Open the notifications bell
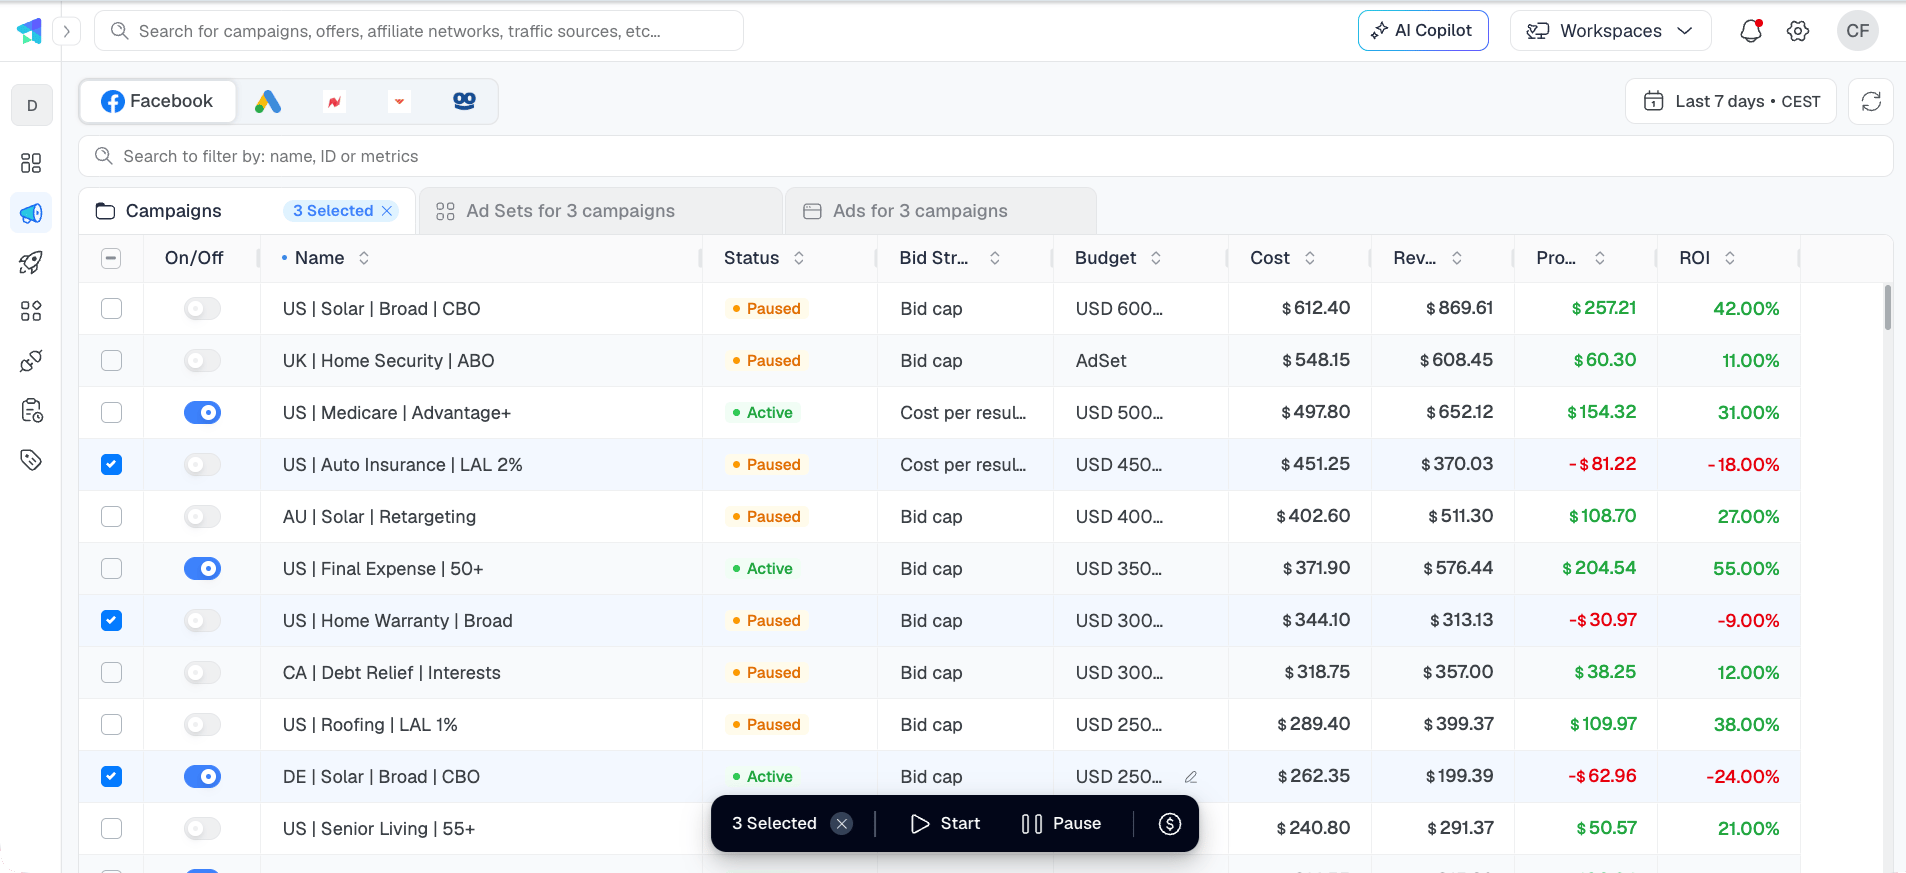Image resolution: width=1906 pixels, height=873 pixels. click(x=1751, y=31)
